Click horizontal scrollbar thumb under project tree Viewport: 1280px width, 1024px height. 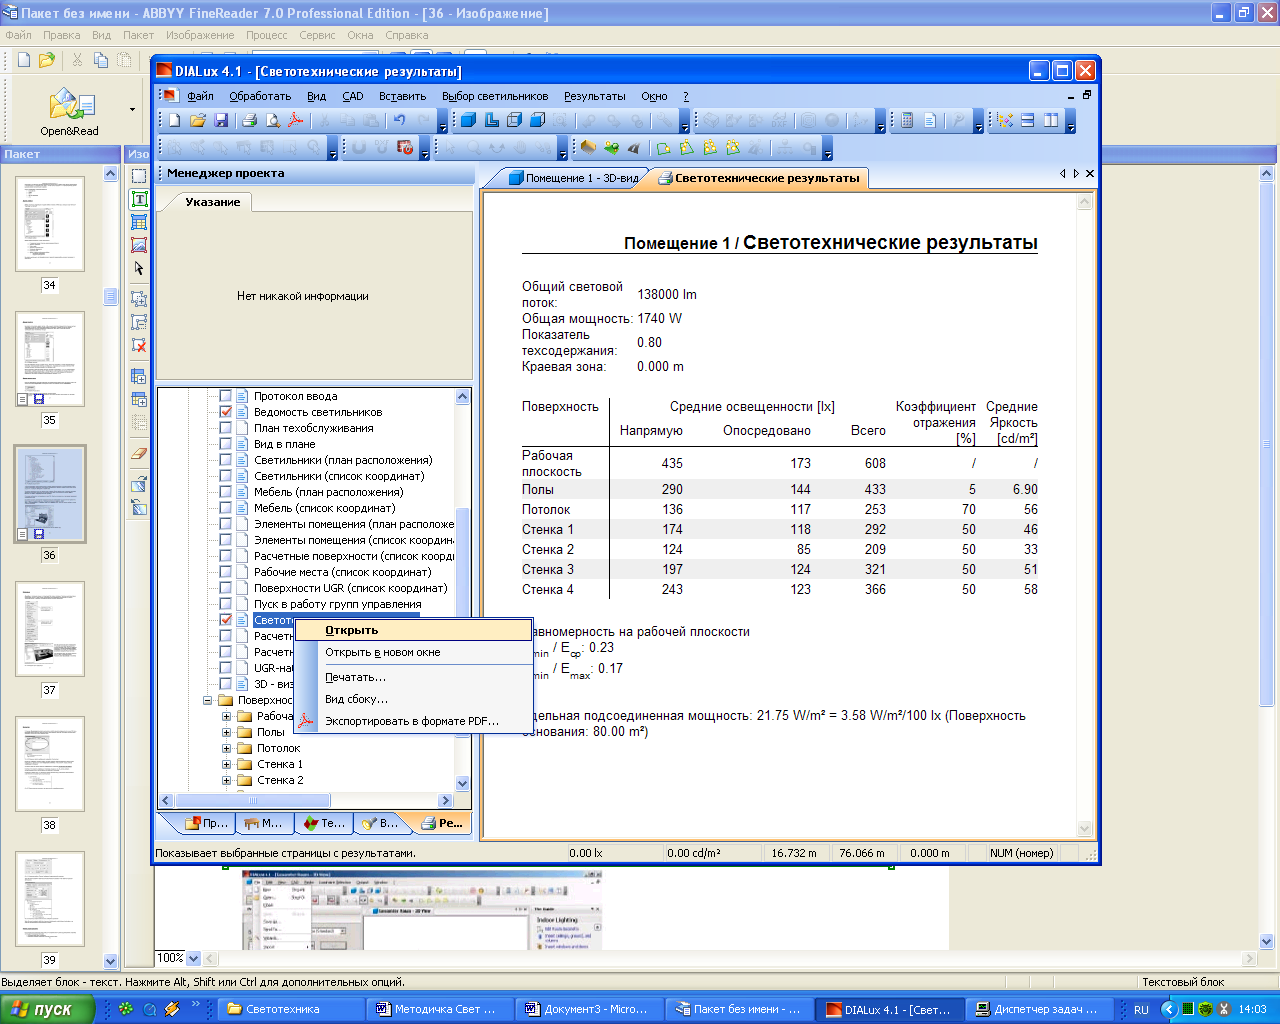[253, 800]
